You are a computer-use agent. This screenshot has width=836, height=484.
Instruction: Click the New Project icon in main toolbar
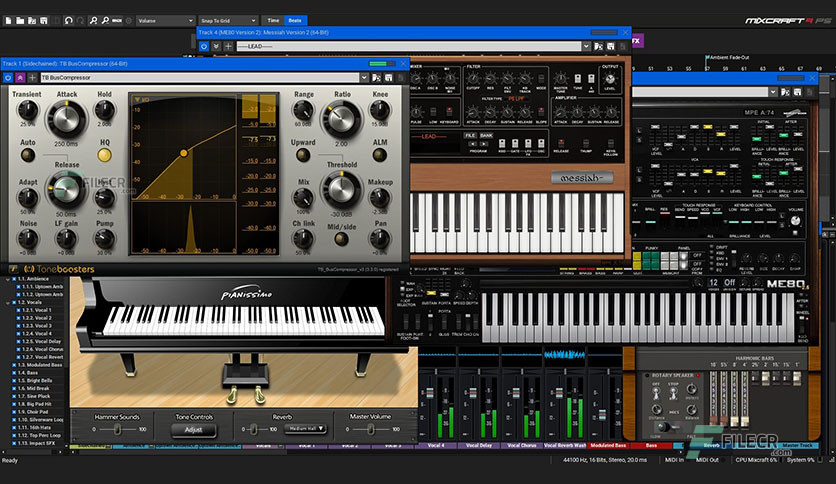point(8,21)
